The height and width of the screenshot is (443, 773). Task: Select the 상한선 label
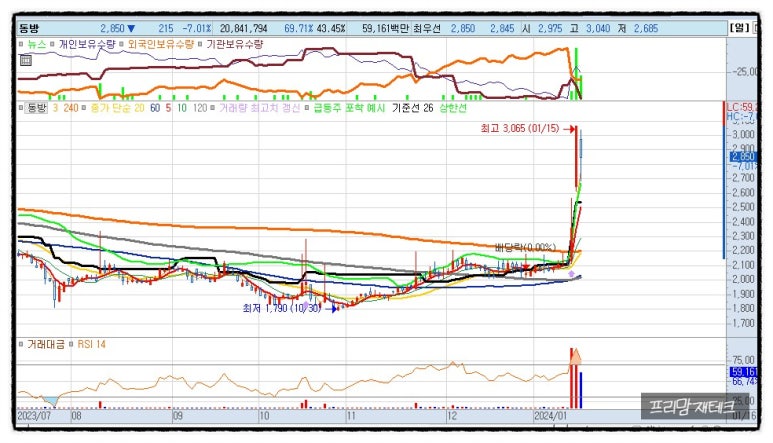(x=453, y=107)
